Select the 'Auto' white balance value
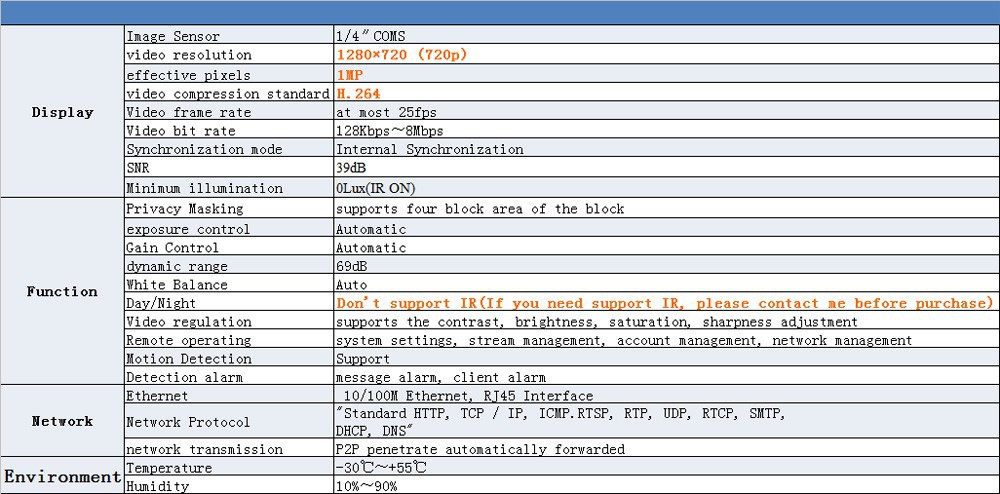The width and height of the screenshot is (1000, 494). click(x=351, y=284)
